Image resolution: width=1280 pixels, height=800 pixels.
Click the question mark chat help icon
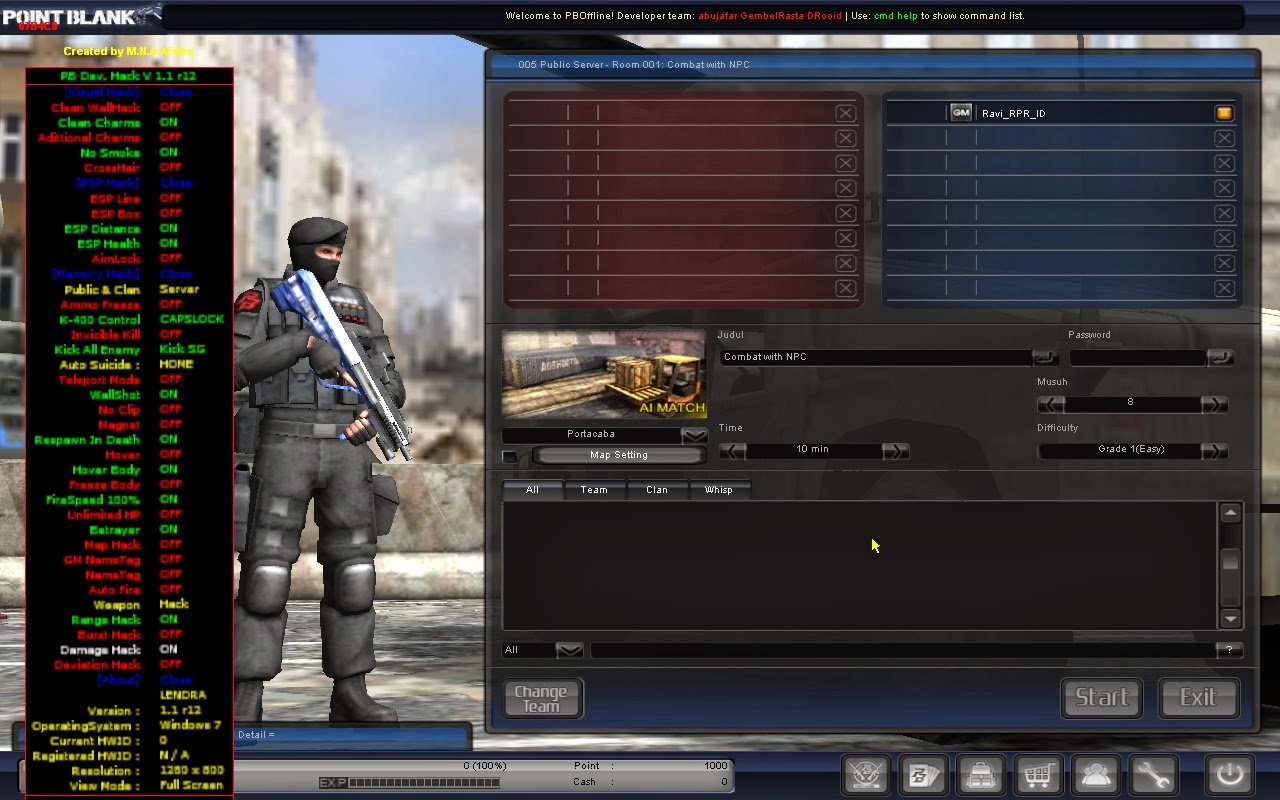click(1230, 650)
